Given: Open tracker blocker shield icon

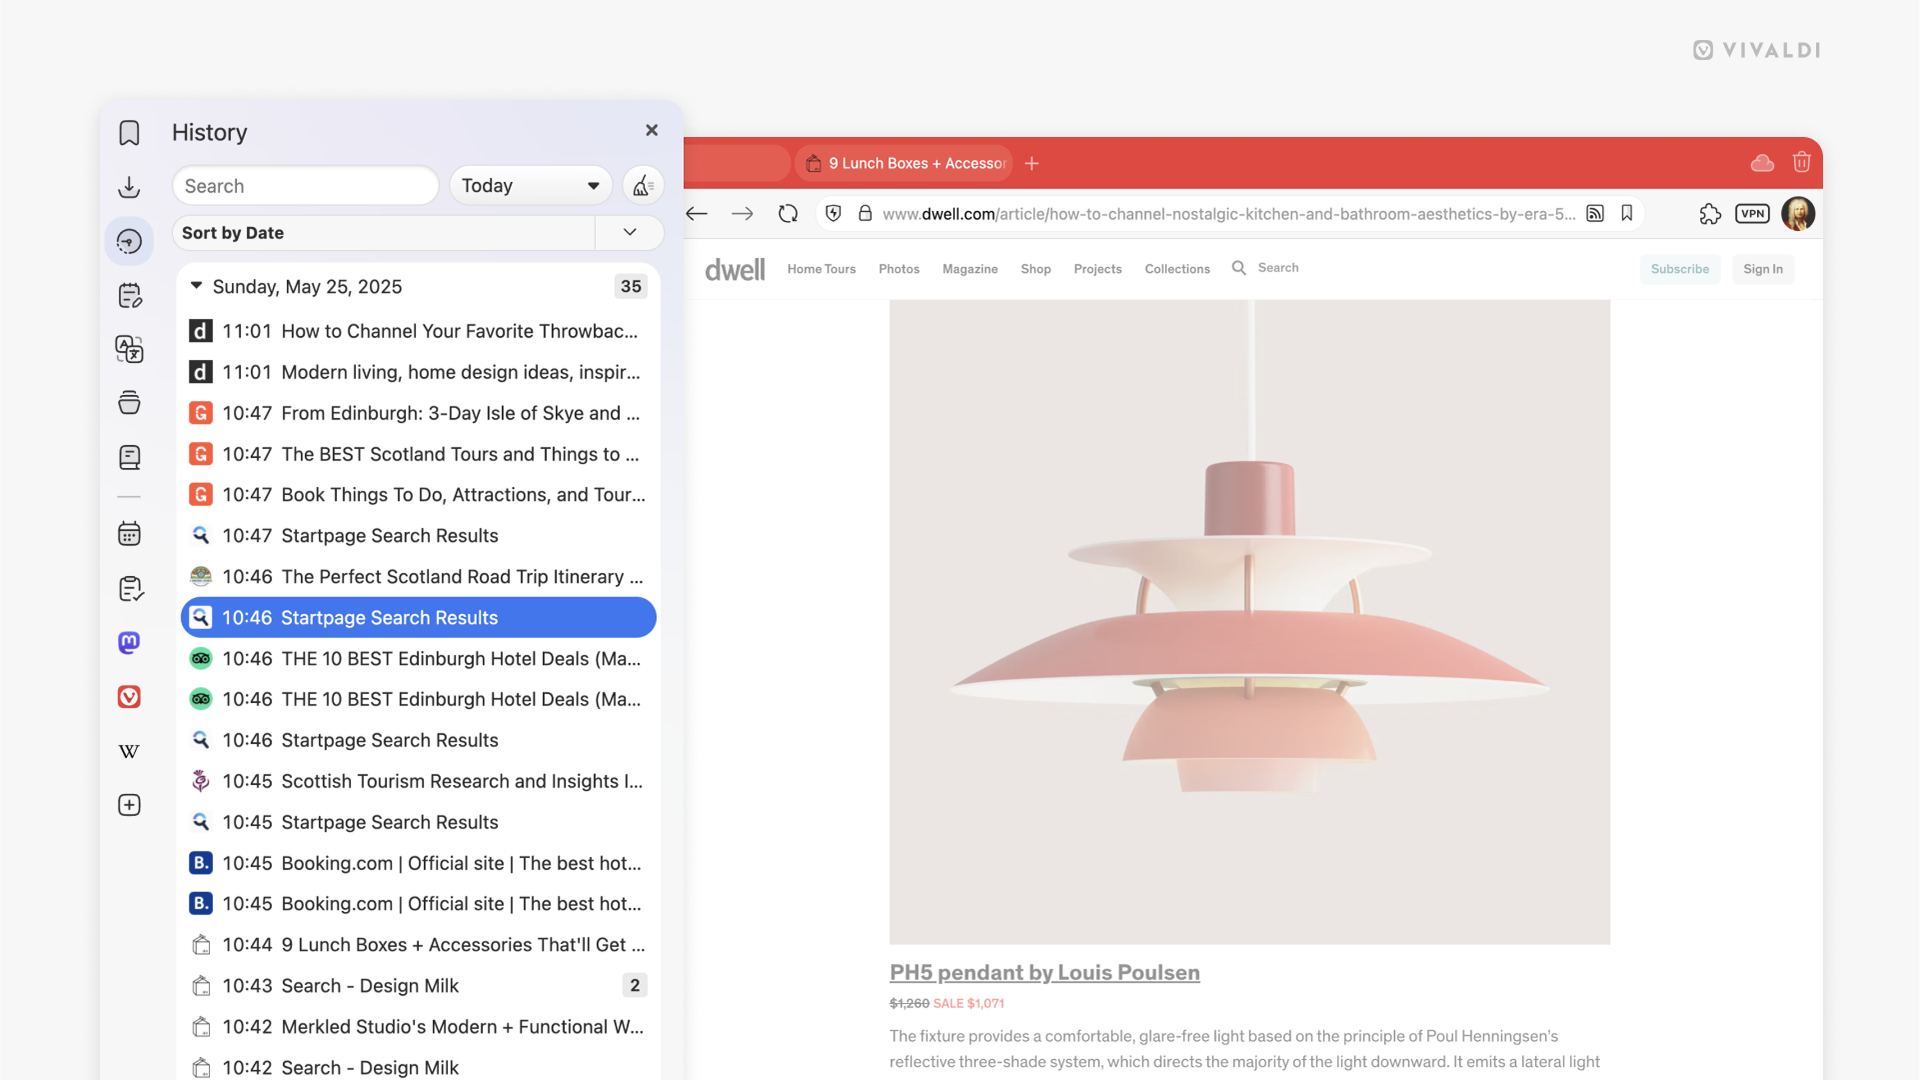Looking at the screenshot, I should coord(833,213).
